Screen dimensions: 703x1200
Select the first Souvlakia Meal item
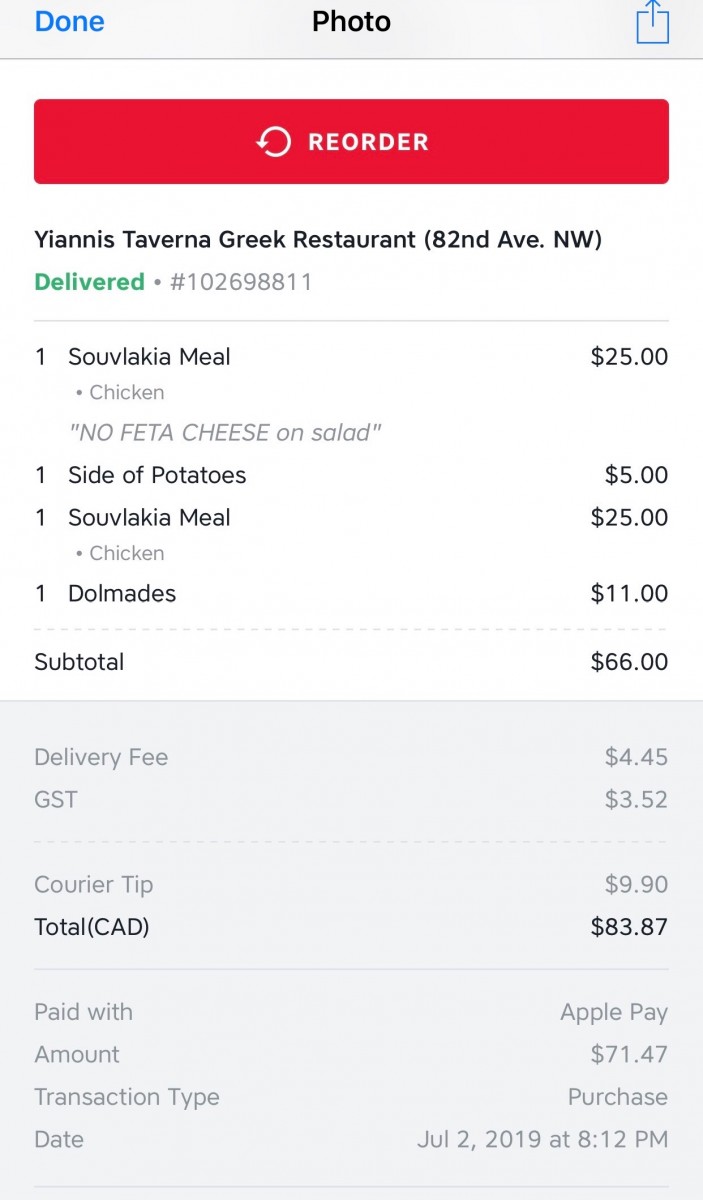(149, 357)
